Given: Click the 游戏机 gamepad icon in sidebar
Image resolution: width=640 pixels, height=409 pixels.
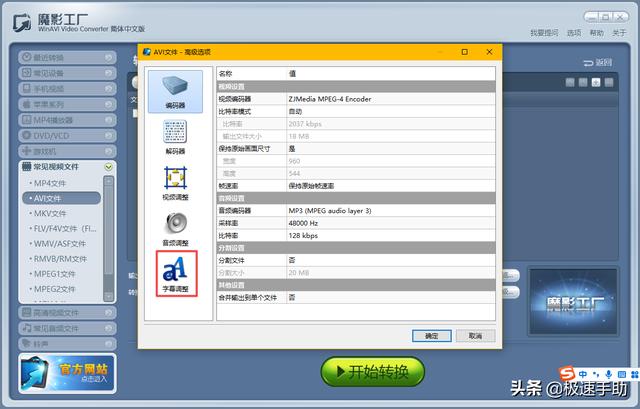Looking at the screenshot, I should pyautogui.click(x=27, y=151).
